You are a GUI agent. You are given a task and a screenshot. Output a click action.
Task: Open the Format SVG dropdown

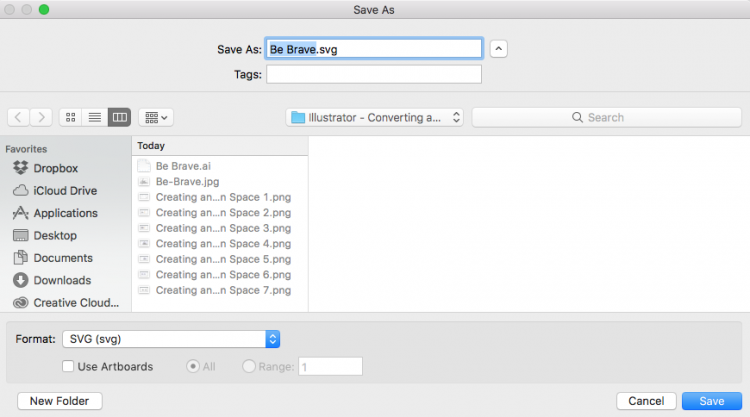click(171, 339)
